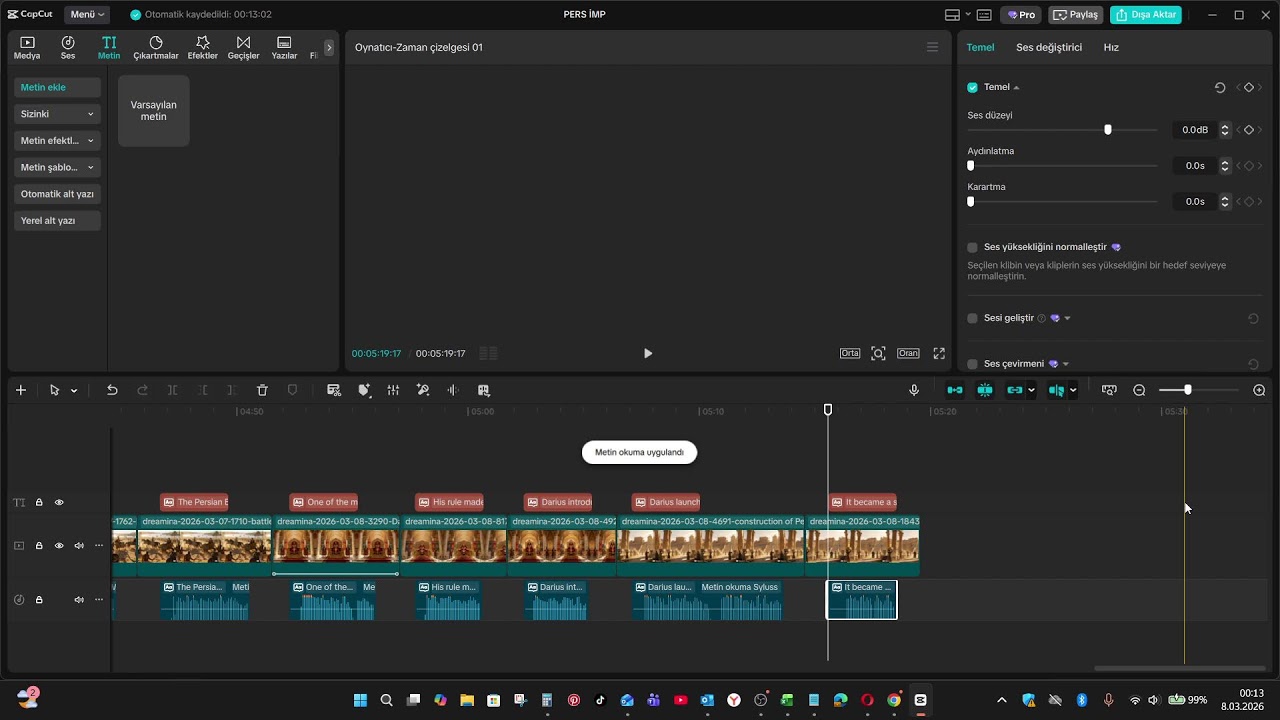Add the Varsayılan metin thumbnail
Screen dimensions: 1280x720
(154, 111)
